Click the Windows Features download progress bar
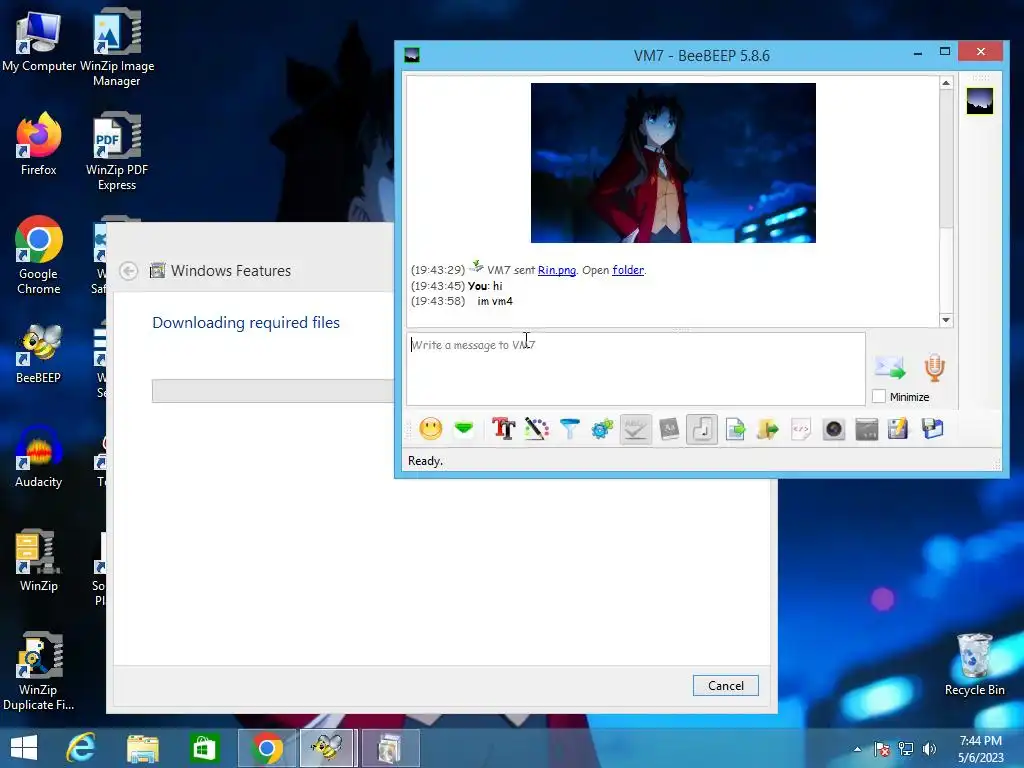 click(x=273, y=391)
